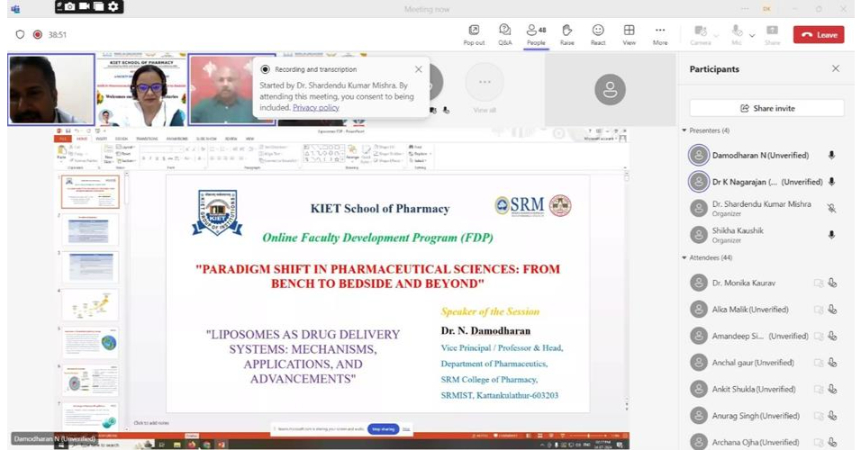Leave the meeting with the red button

click(819, 35)
